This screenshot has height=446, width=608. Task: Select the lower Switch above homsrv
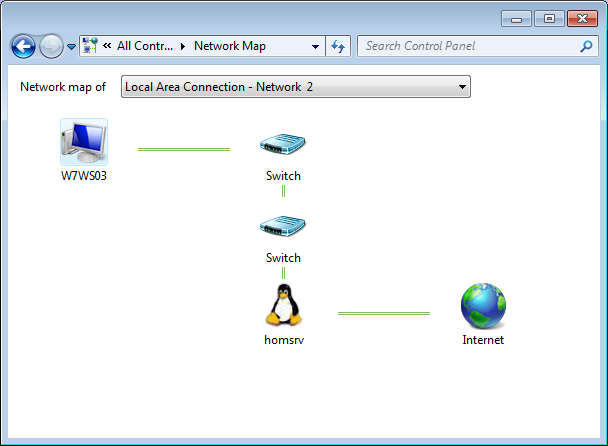pos(283,228)
